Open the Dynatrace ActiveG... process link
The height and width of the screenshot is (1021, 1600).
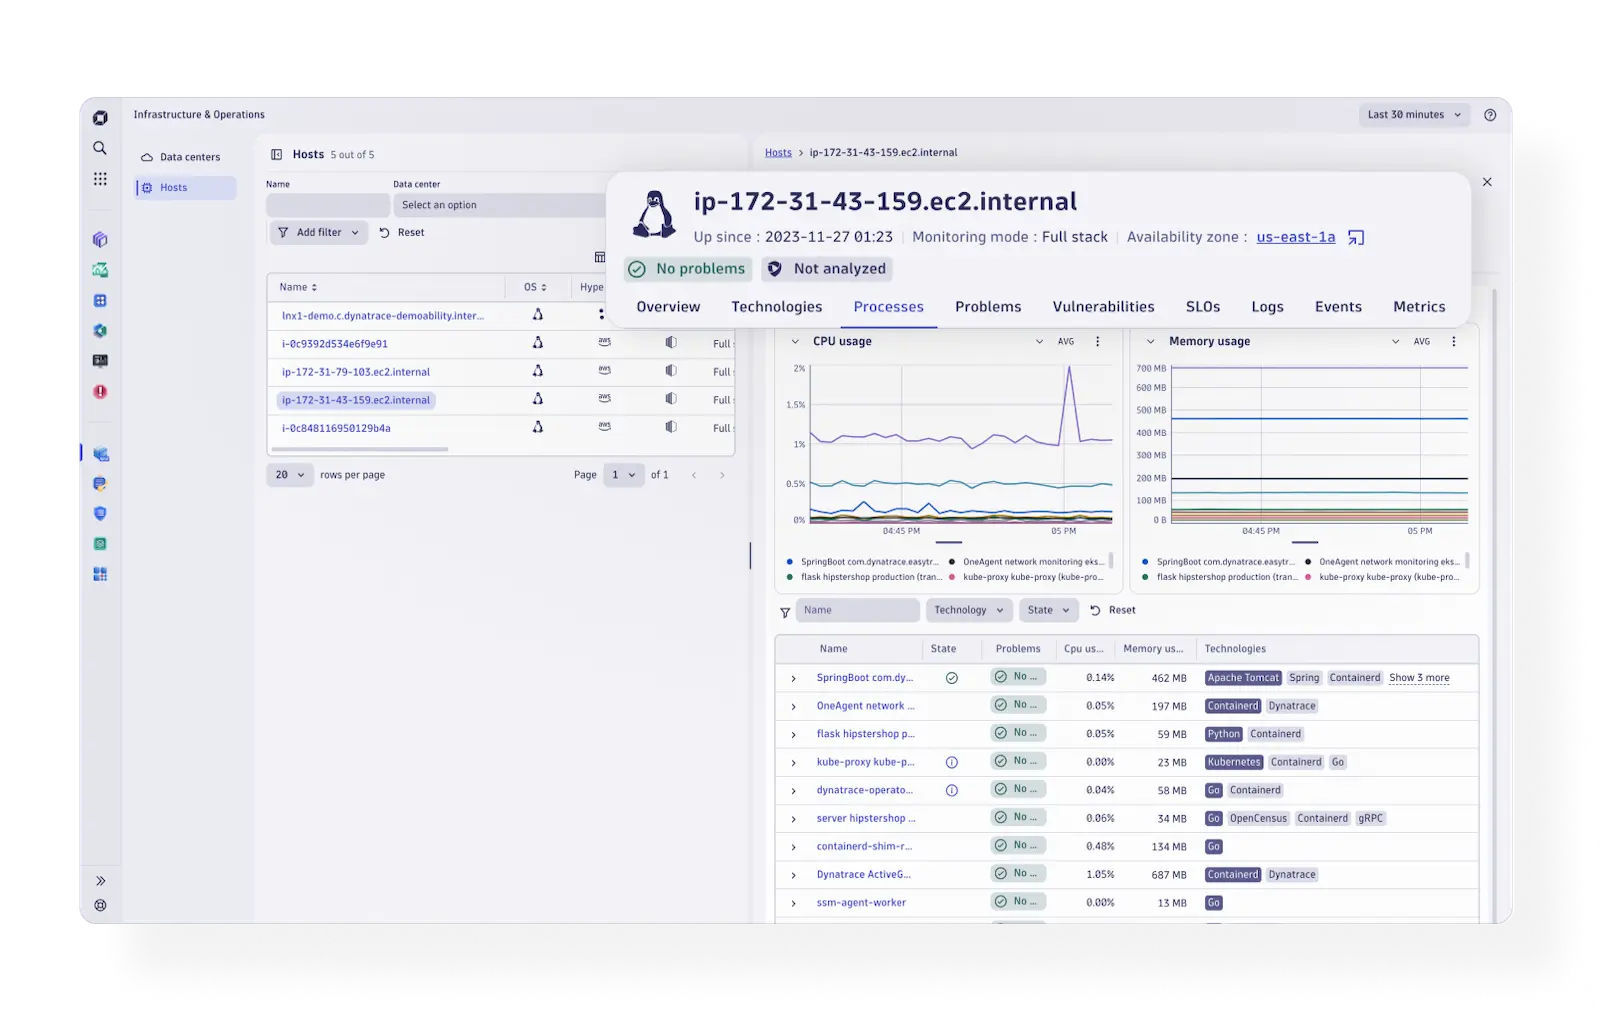tap(863, 875)
